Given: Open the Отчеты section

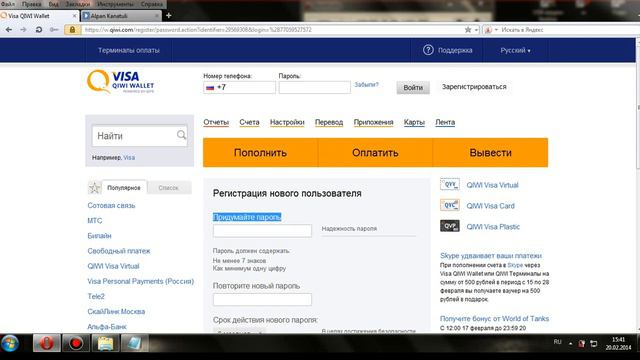Looking at the screenshot, I should click(x=216, y=122).
